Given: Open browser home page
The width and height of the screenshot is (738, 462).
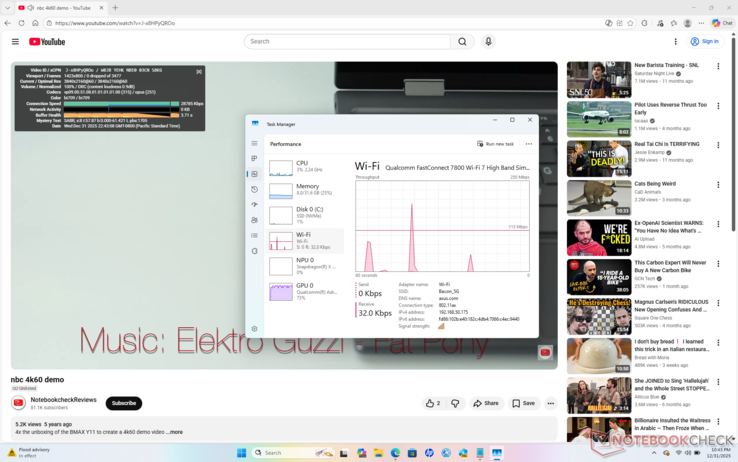Looking at the screenshot, I should 35,23.
